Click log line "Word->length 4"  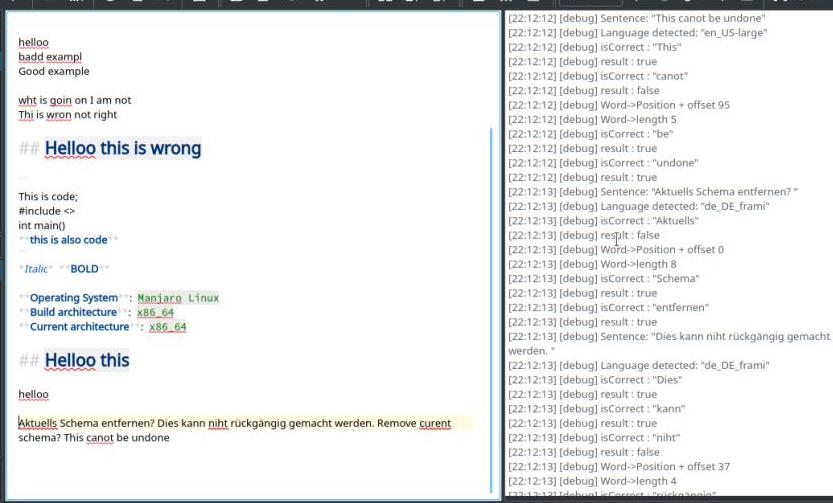point(592,481)
